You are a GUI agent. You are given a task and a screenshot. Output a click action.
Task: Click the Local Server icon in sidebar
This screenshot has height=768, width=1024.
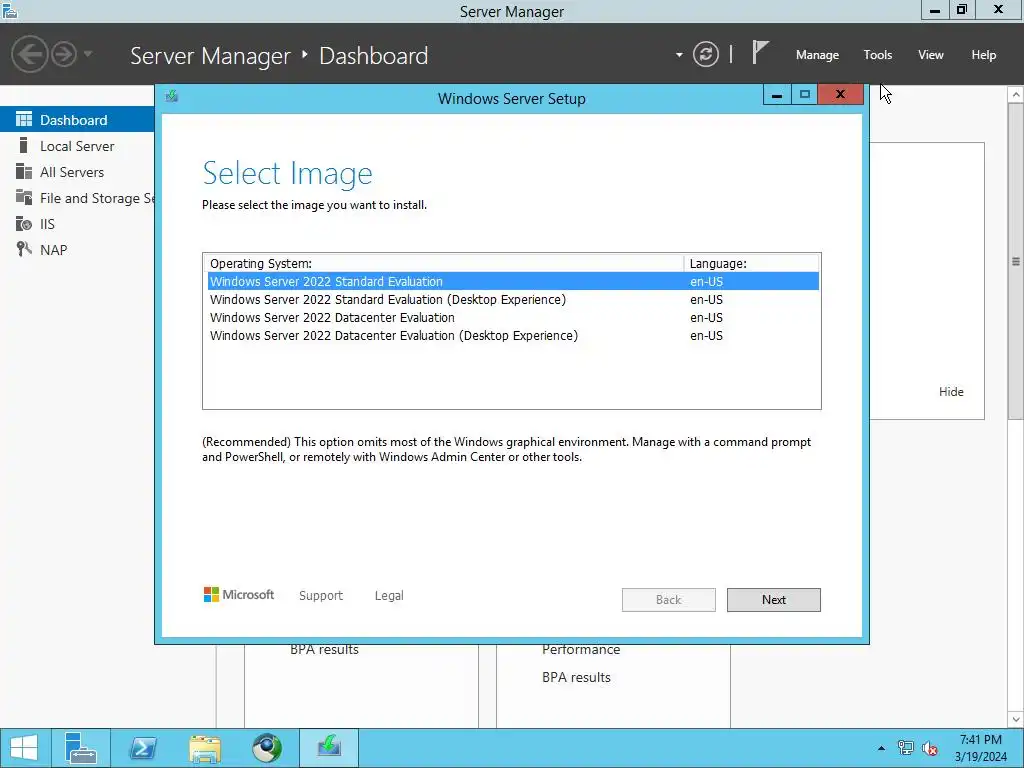(x=24, y=145)
